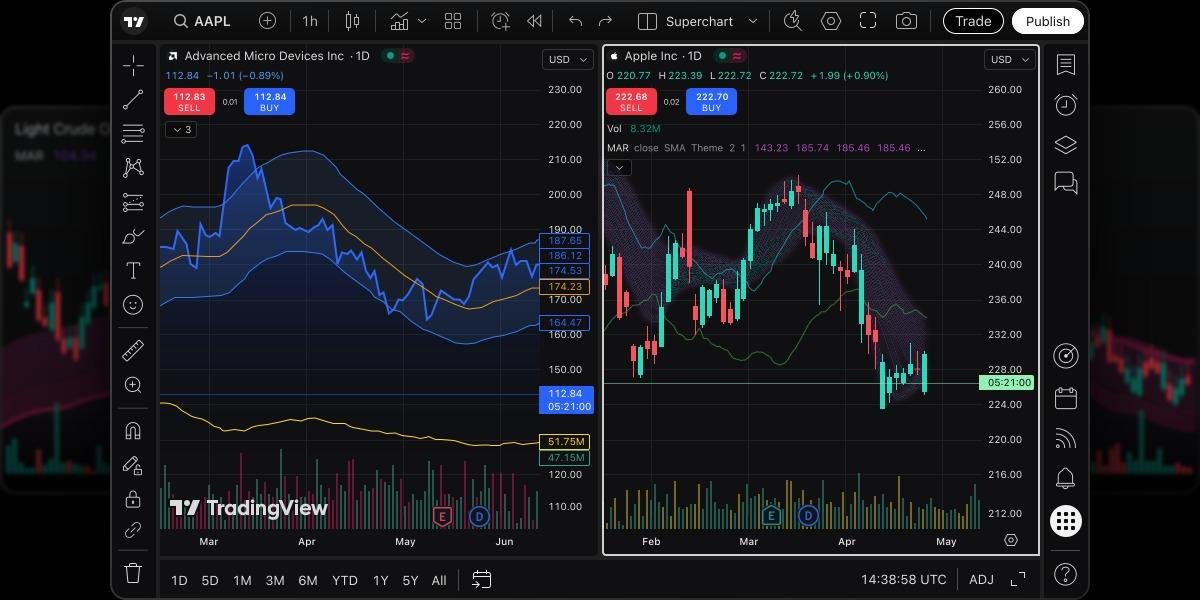Viewport: 1200px width, 600px height.
Task: Remove drawings with the trash icon
Action: tap(133, 573)
